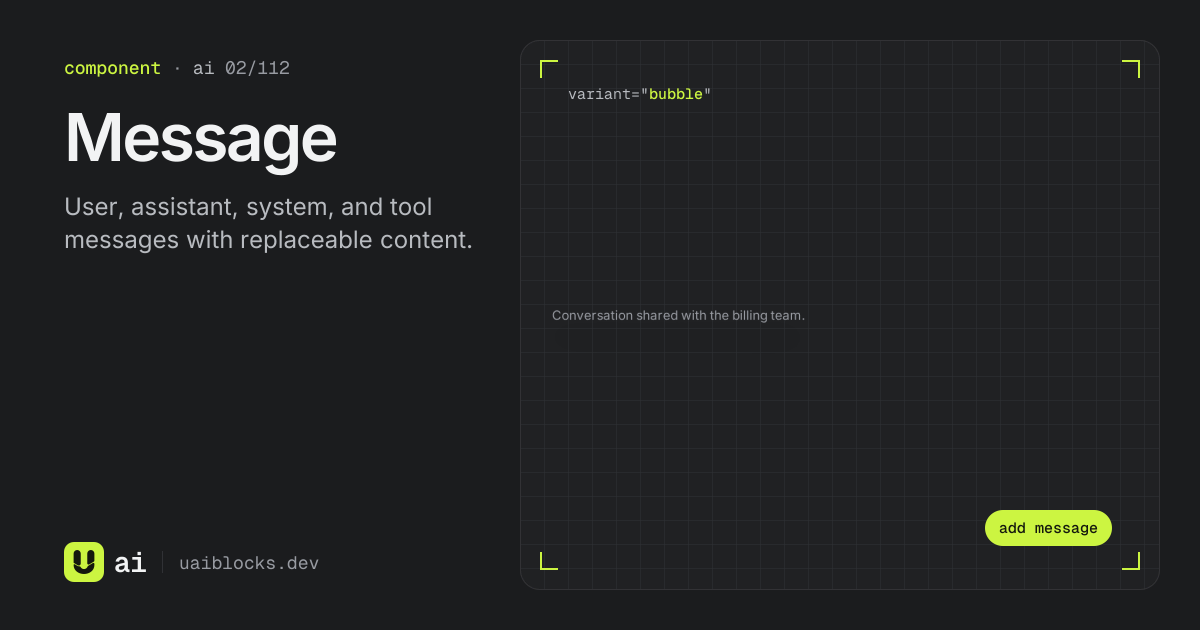Screen dimensions: 1200x630
Task: Click the bottom-right corner bracket marker
Action: coord(1131,561)
